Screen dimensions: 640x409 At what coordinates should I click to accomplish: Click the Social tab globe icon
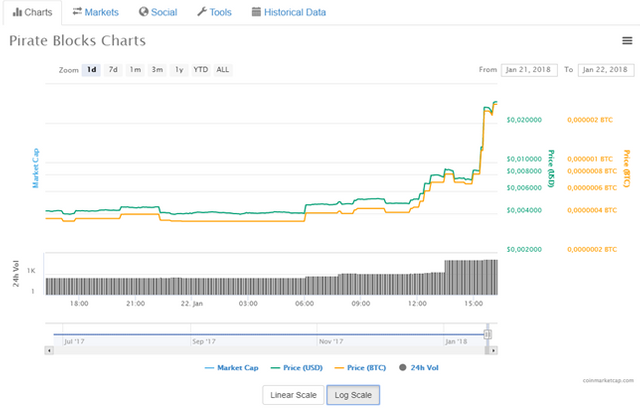point(143,12)
